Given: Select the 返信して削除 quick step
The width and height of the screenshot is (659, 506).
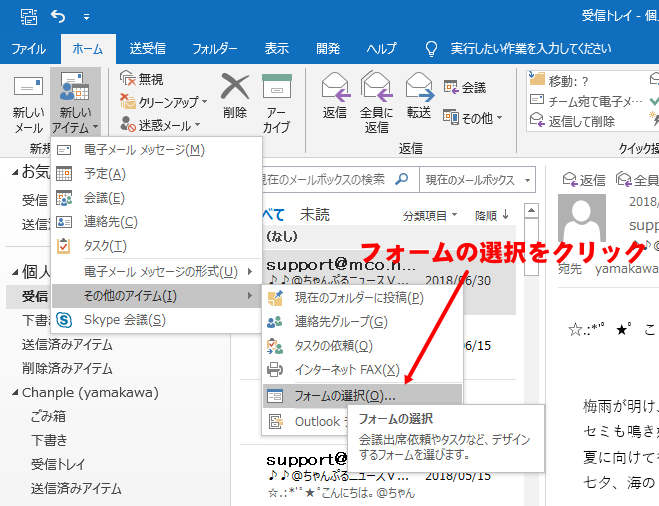Looking at the screenshot, I should 572,121.
